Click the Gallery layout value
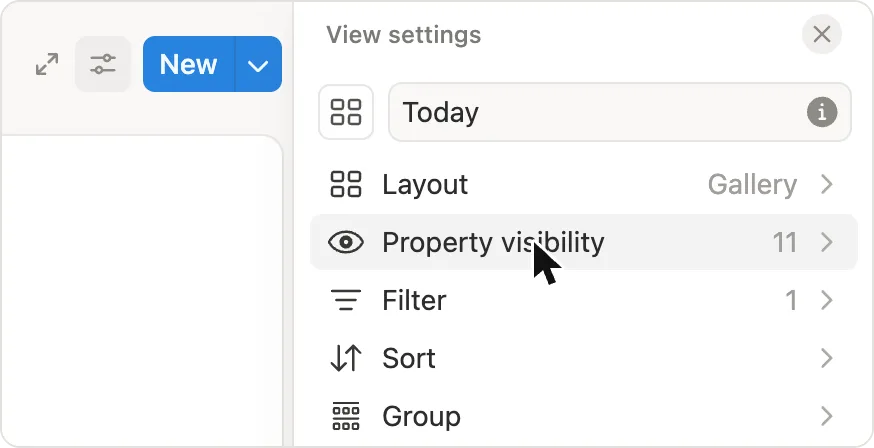874x448 pixels. [x=752, y=184]
